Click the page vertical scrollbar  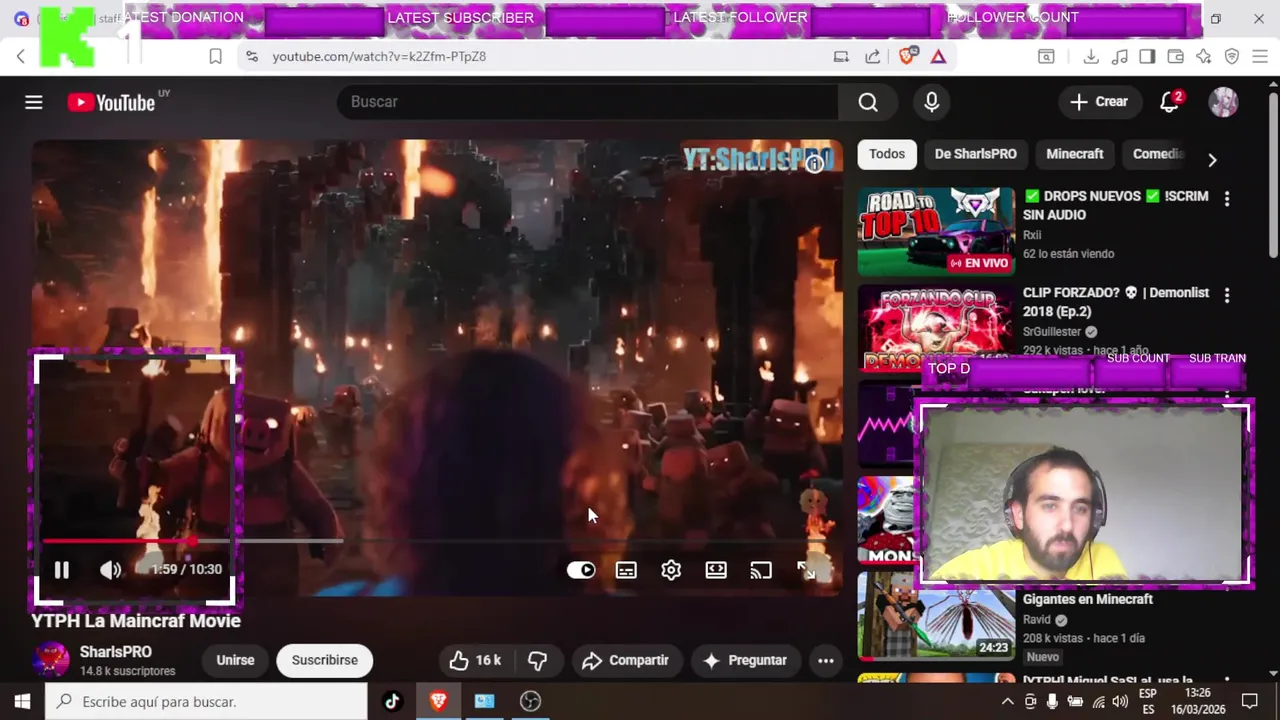[x=1273, y=175]
